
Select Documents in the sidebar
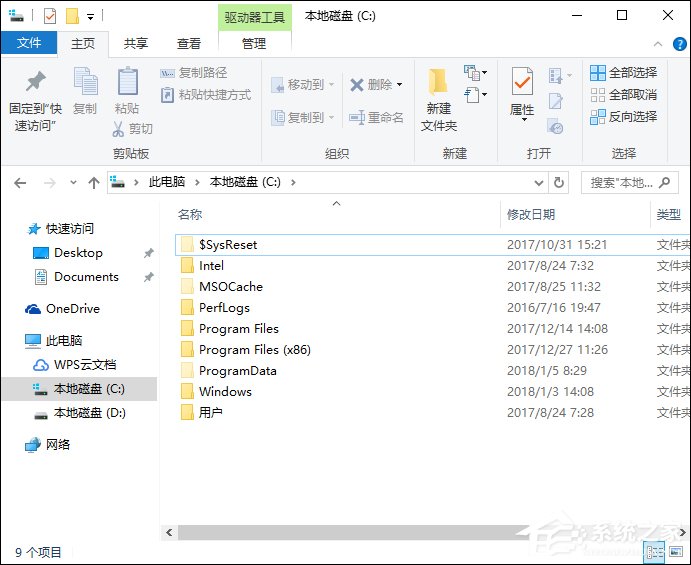click(x=77, y=277)
